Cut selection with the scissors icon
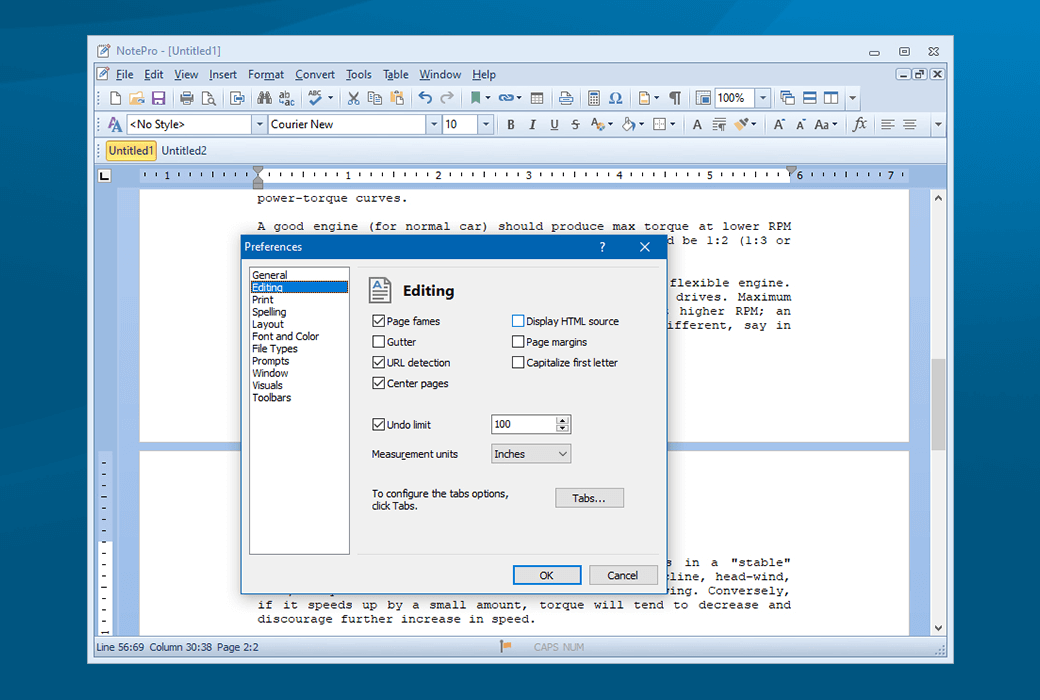Image resolution: width=1040 pixels, height=700 pixels. point(354,98)
